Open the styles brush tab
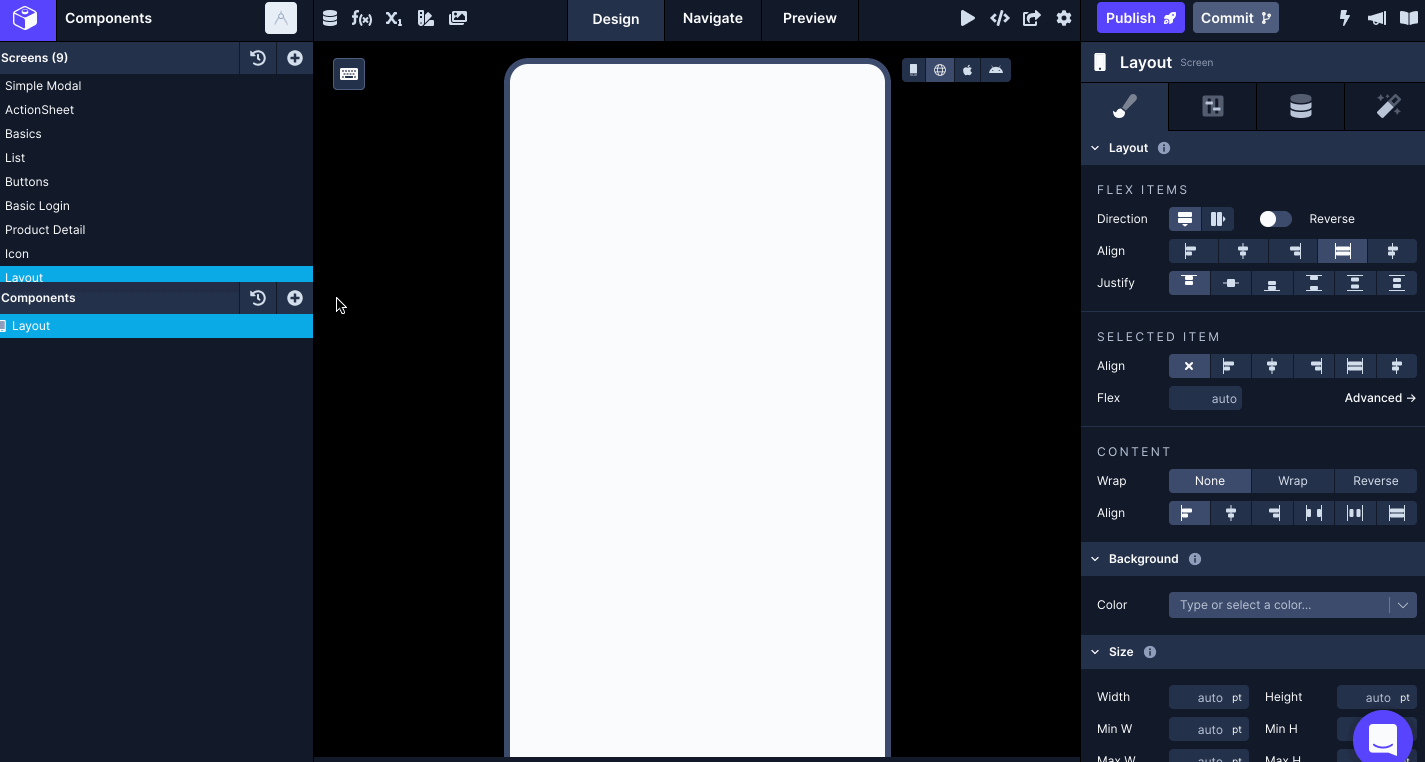 pos(1125,106)
